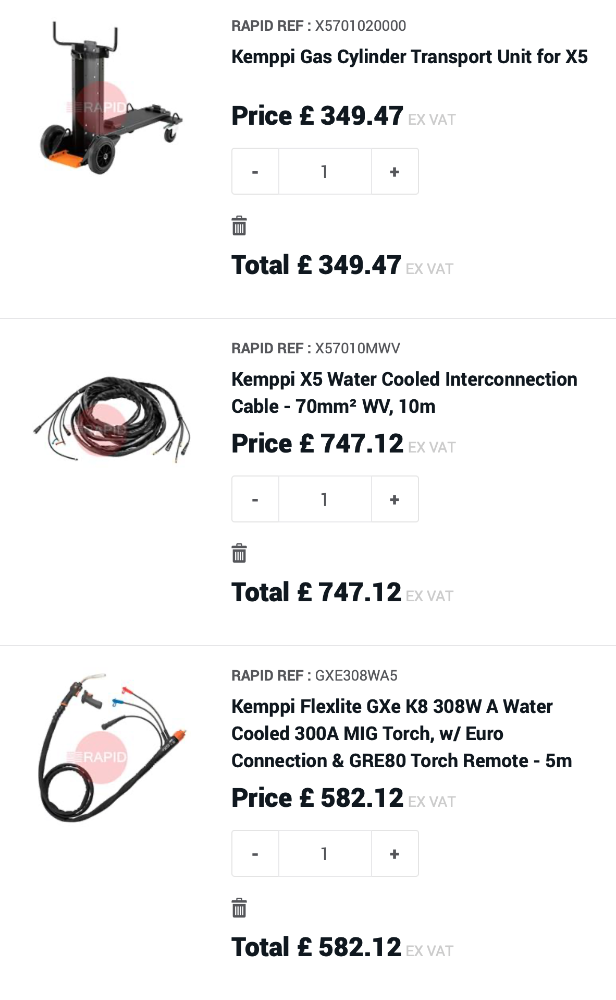The image size is (616, 1000).
Task: Trash the Flexlite GXe MIG Torch item
Action: point(239,908)
